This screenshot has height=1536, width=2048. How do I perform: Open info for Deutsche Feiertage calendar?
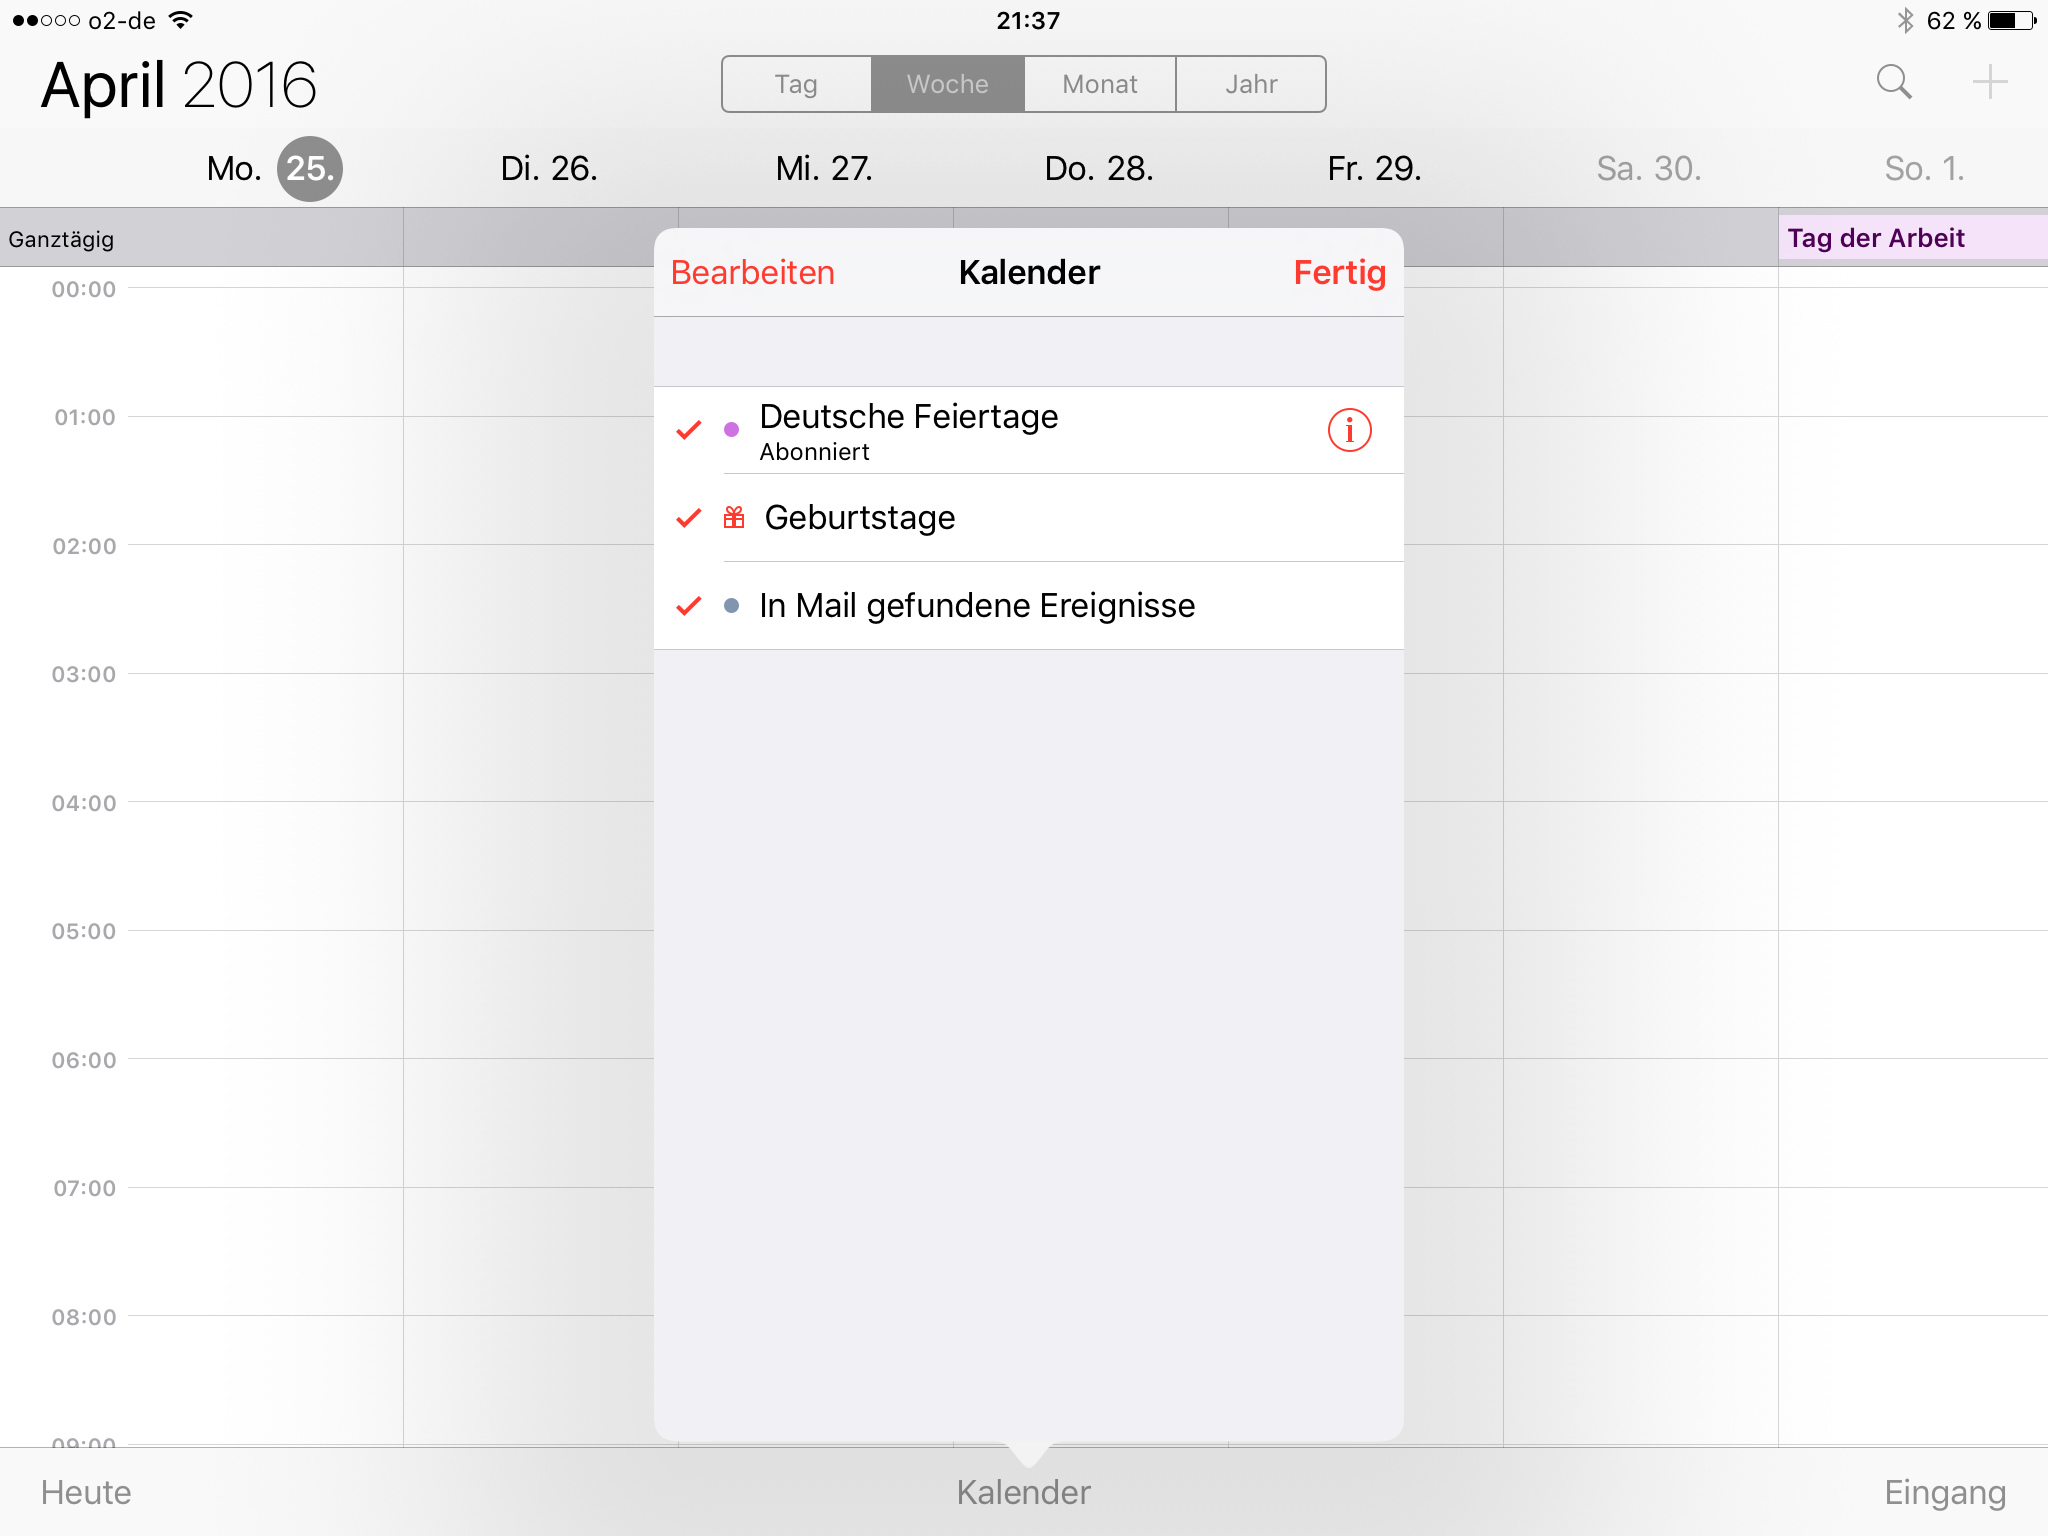[x=1348, y=430]
